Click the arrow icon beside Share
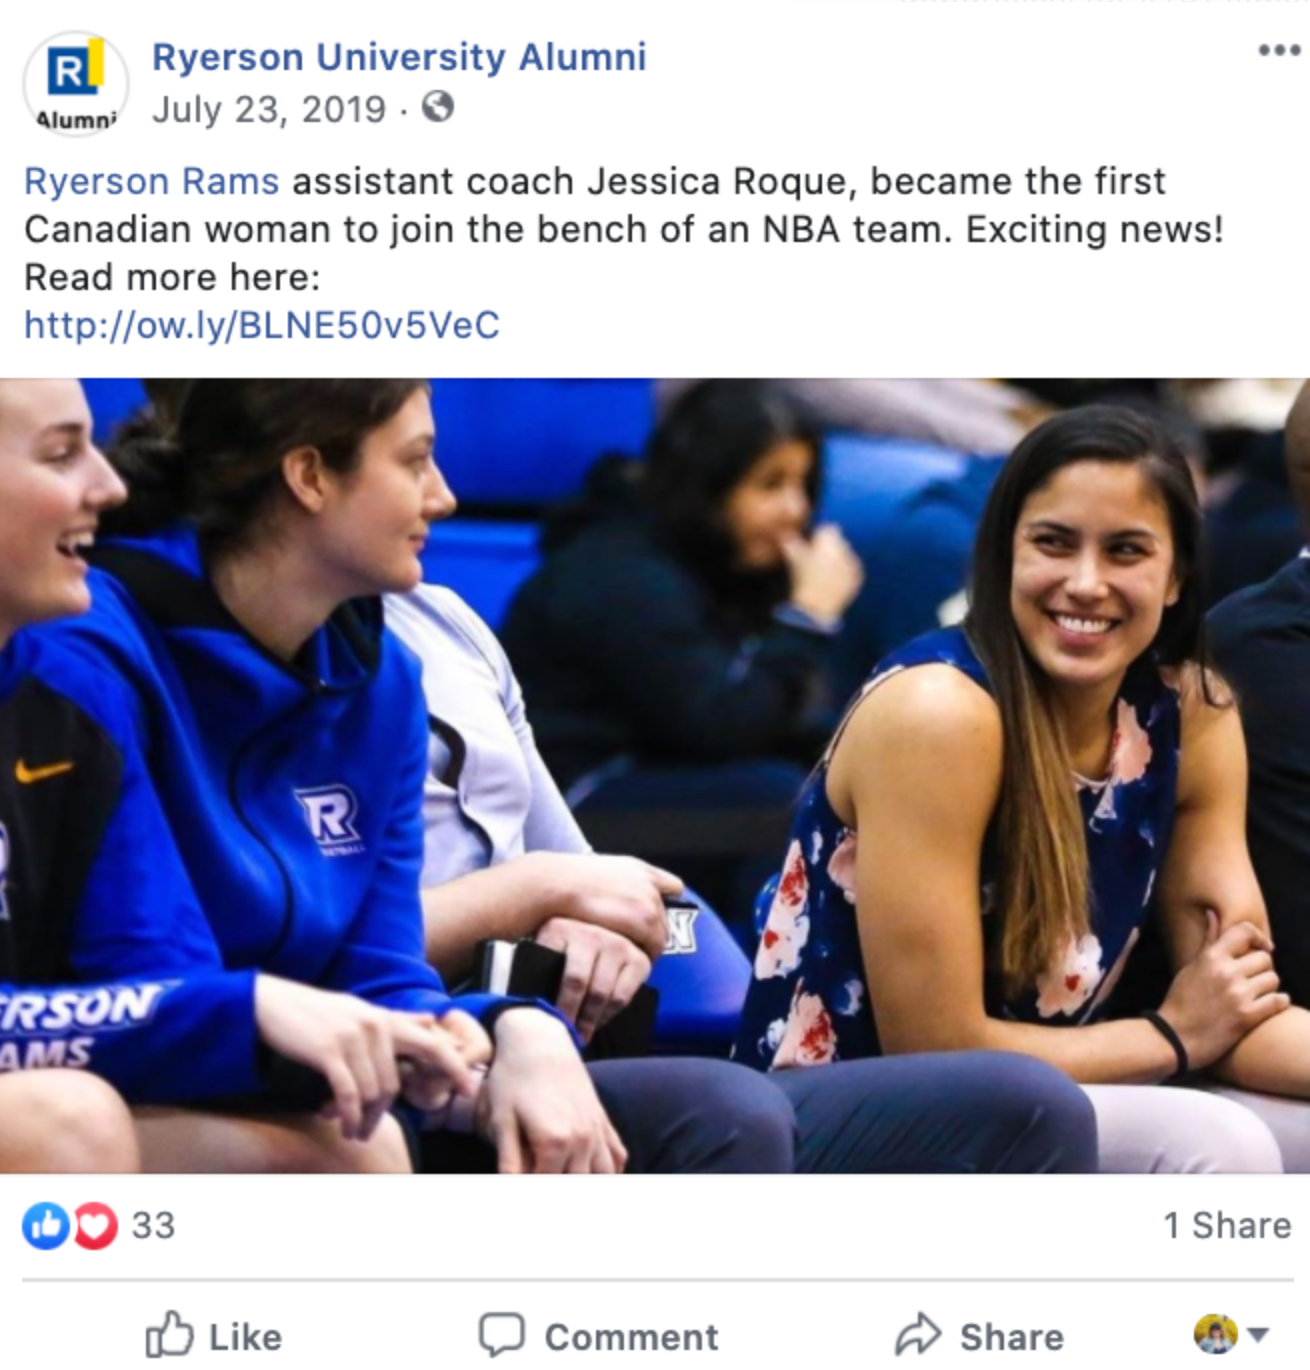This screenshot has width=1310, height=1370. [x=918, y=1335]
